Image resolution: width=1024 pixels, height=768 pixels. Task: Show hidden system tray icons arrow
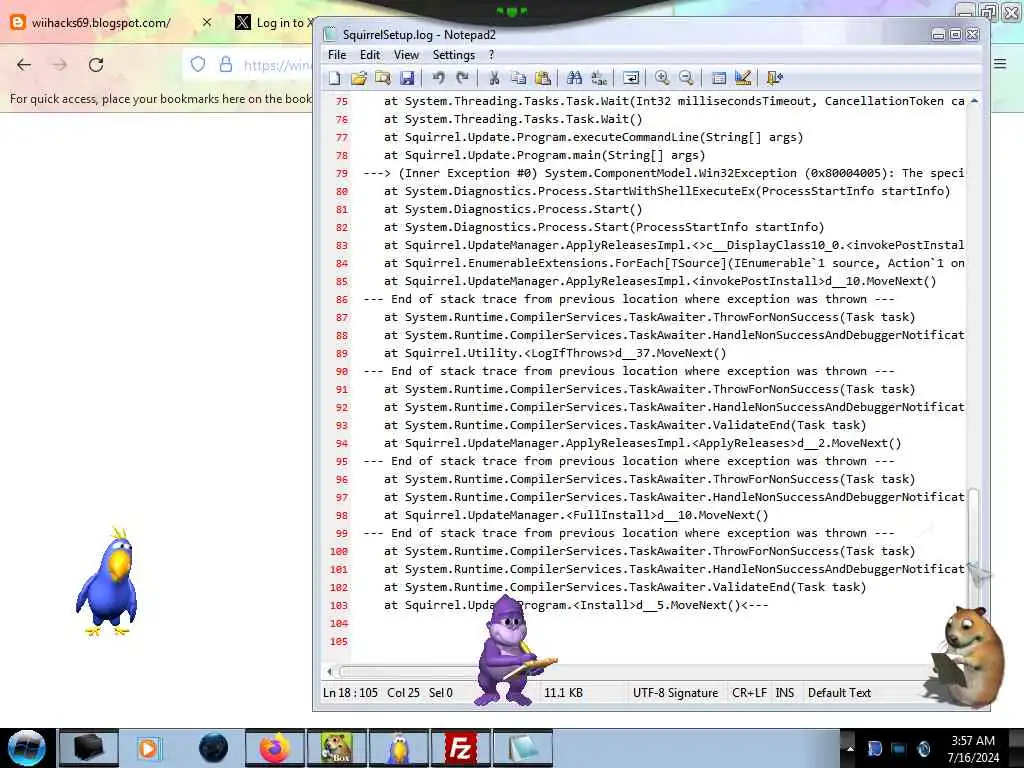pos(850,748)
